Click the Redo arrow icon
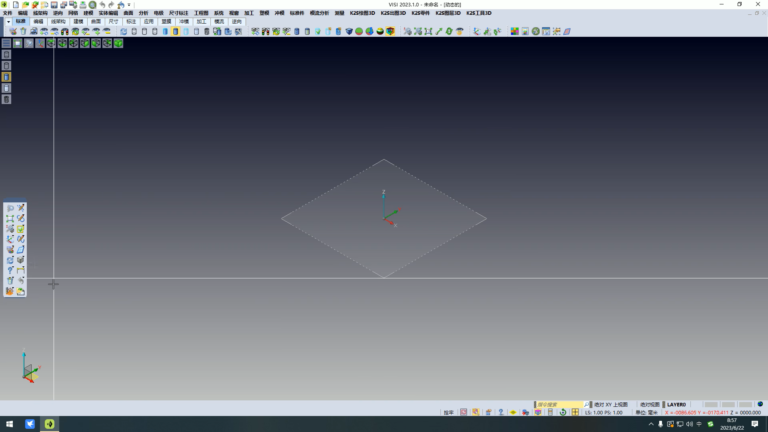Screen dimensions: 768x432 111,5
